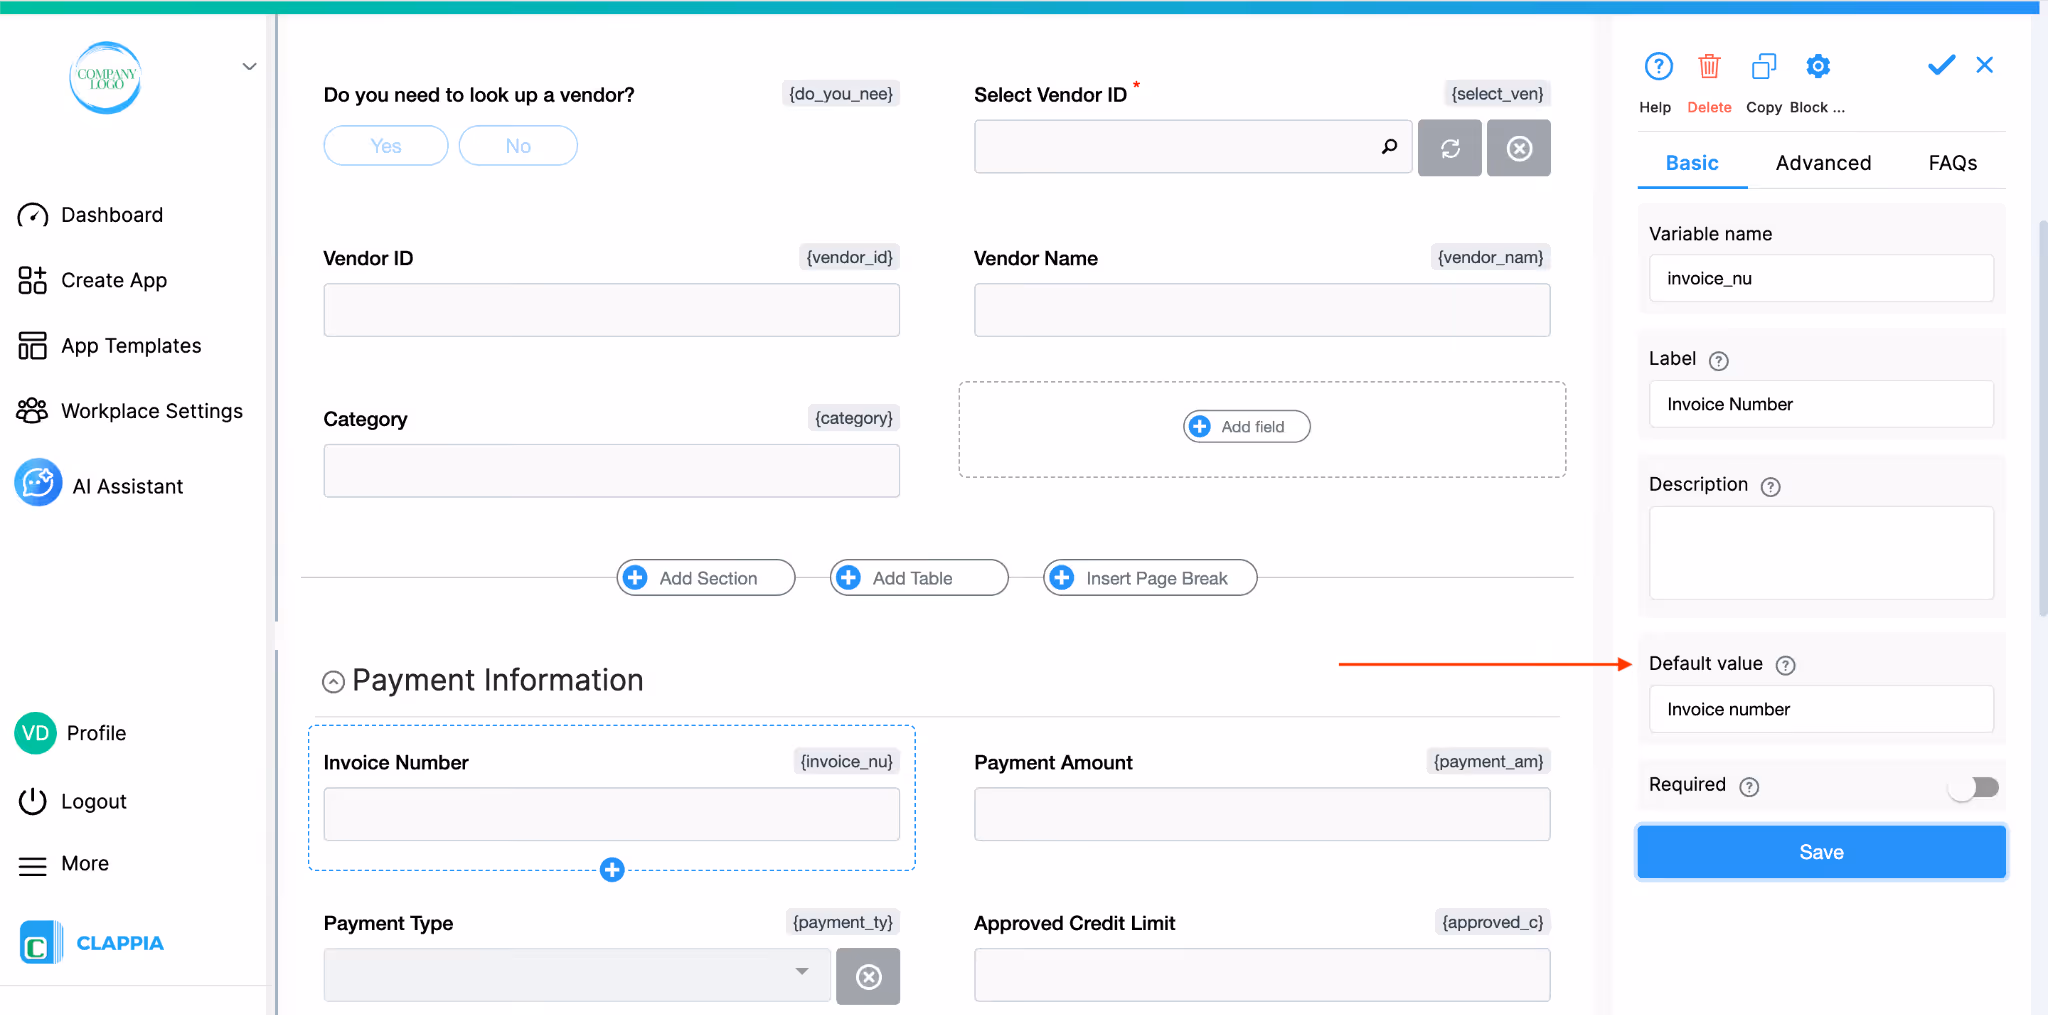Image resolution: width=2048 pixels, height=1015 pixels.
Task: Delete the selected field with the trash icon
Action: pos(1709,66)
